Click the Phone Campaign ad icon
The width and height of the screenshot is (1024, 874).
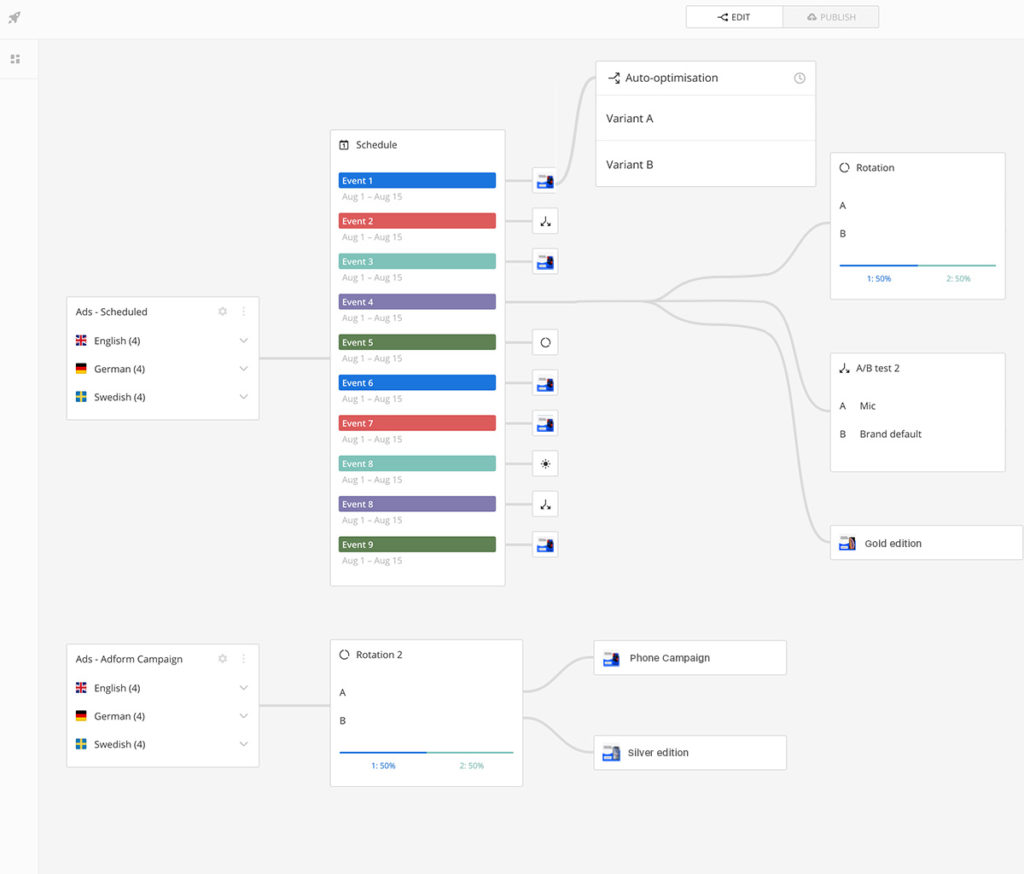pos(611,658)
